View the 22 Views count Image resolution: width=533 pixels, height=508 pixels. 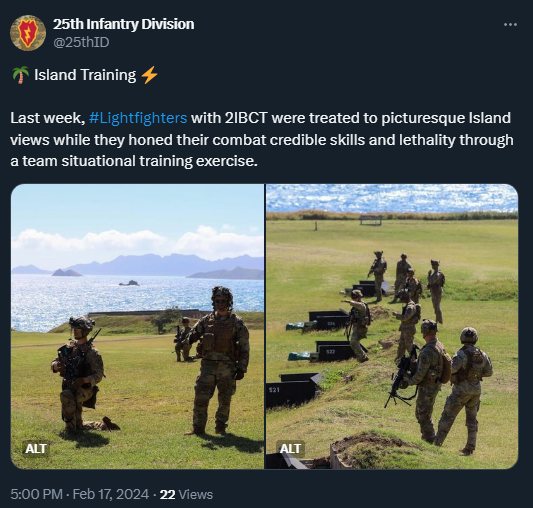(x=186, y=494)
